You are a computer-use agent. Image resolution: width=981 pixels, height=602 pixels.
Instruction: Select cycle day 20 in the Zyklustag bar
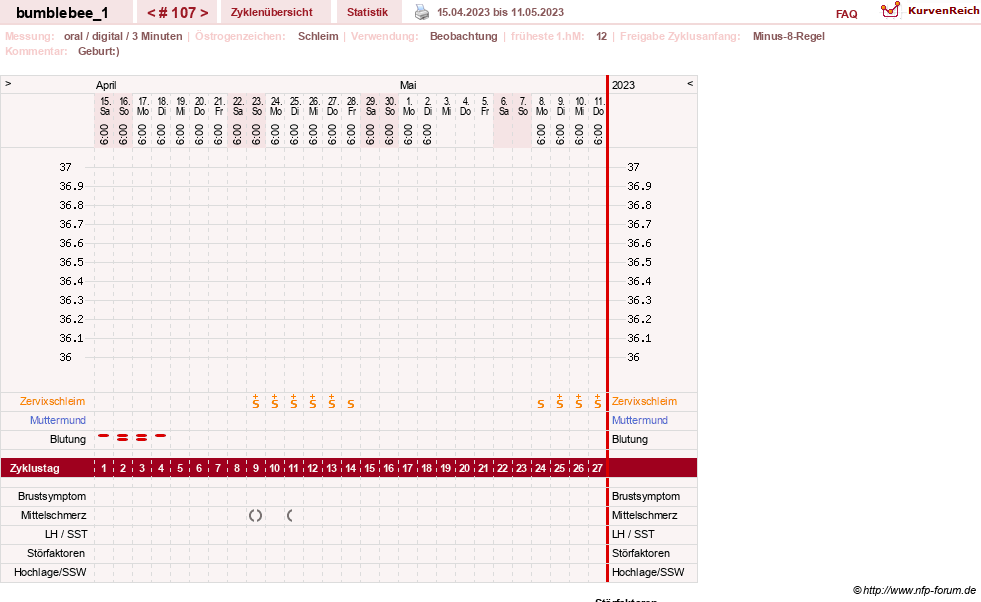(x=464, y=468)
